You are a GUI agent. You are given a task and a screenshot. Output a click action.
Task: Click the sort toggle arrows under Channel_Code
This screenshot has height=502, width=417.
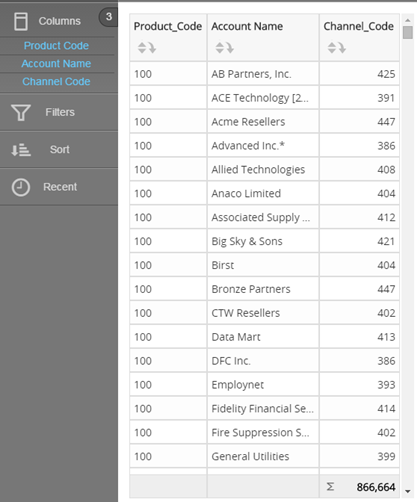click(x=332, y=48)
